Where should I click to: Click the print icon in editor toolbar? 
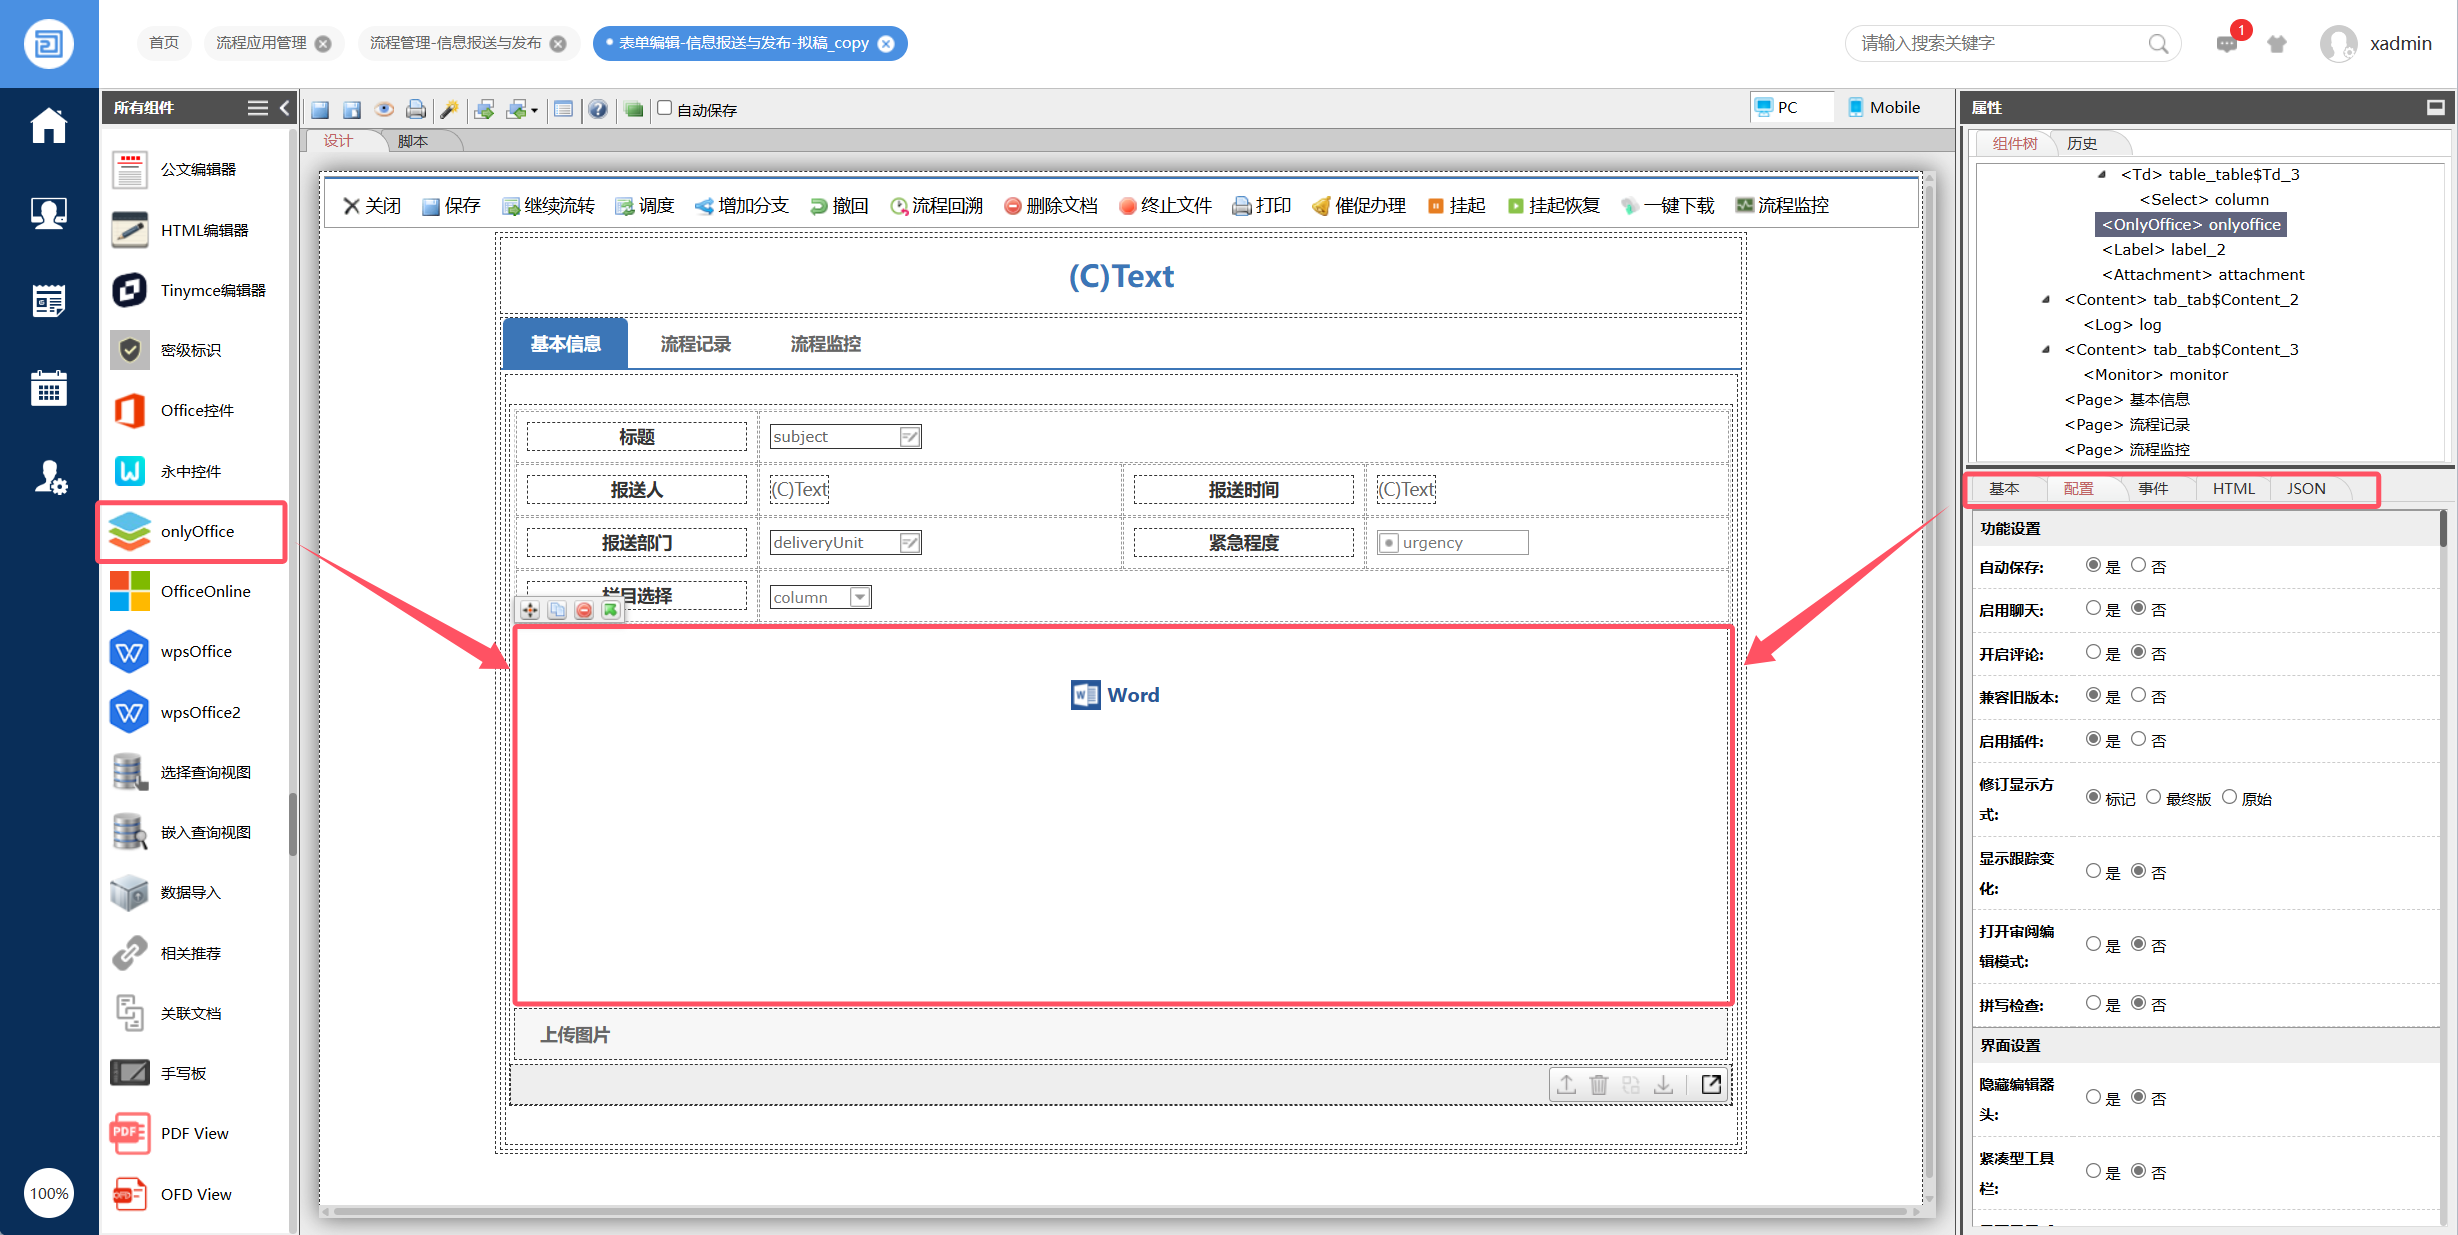[416, 109]
